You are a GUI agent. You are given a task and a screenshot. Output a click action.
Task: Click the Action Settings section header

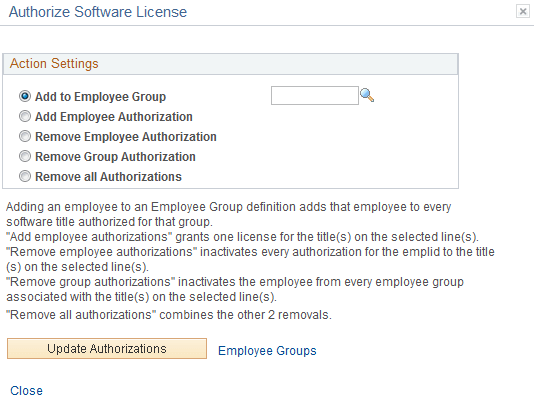point(231,64)
